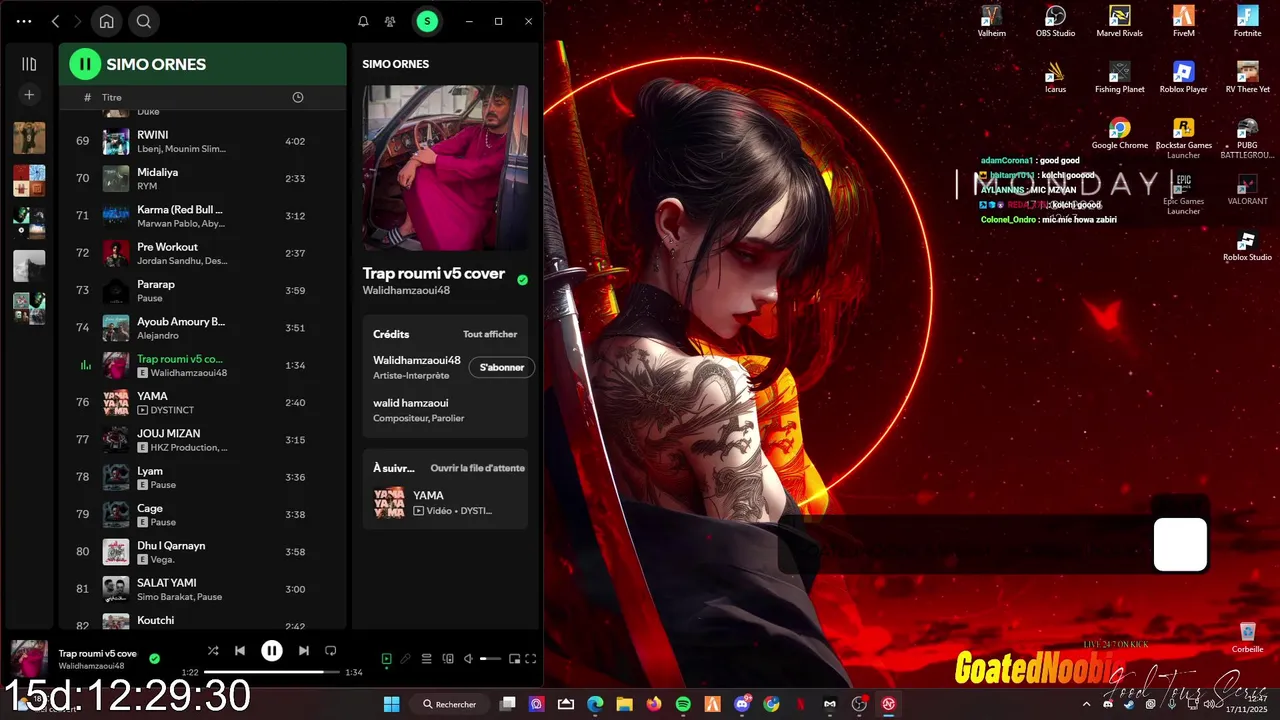Open the Google Chrome desktop shortcut
The width and height of the screenshot is (1280, 720).
tap(1119, 133)
